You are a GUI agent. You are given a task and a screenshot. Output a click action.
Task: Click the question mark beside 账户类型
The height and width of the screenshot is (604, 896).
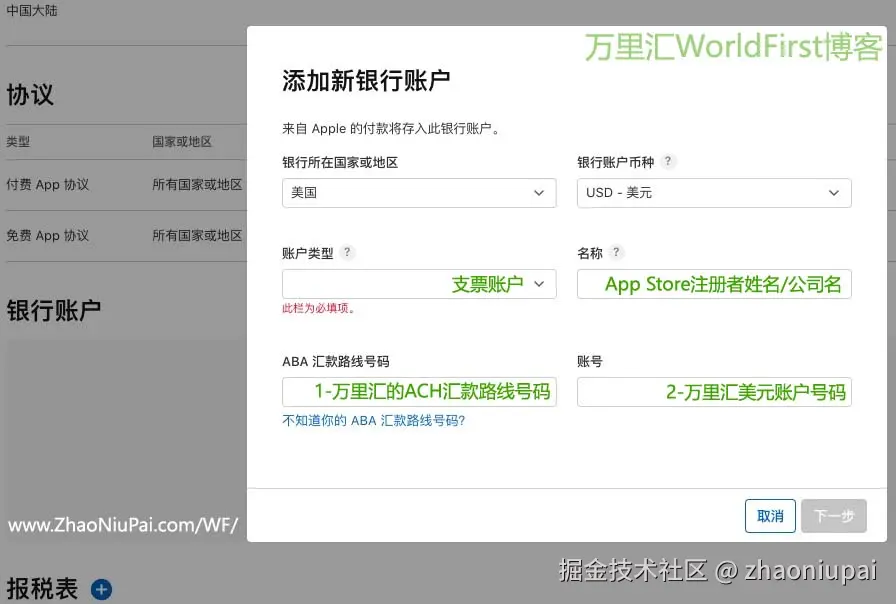click(346, 253)
